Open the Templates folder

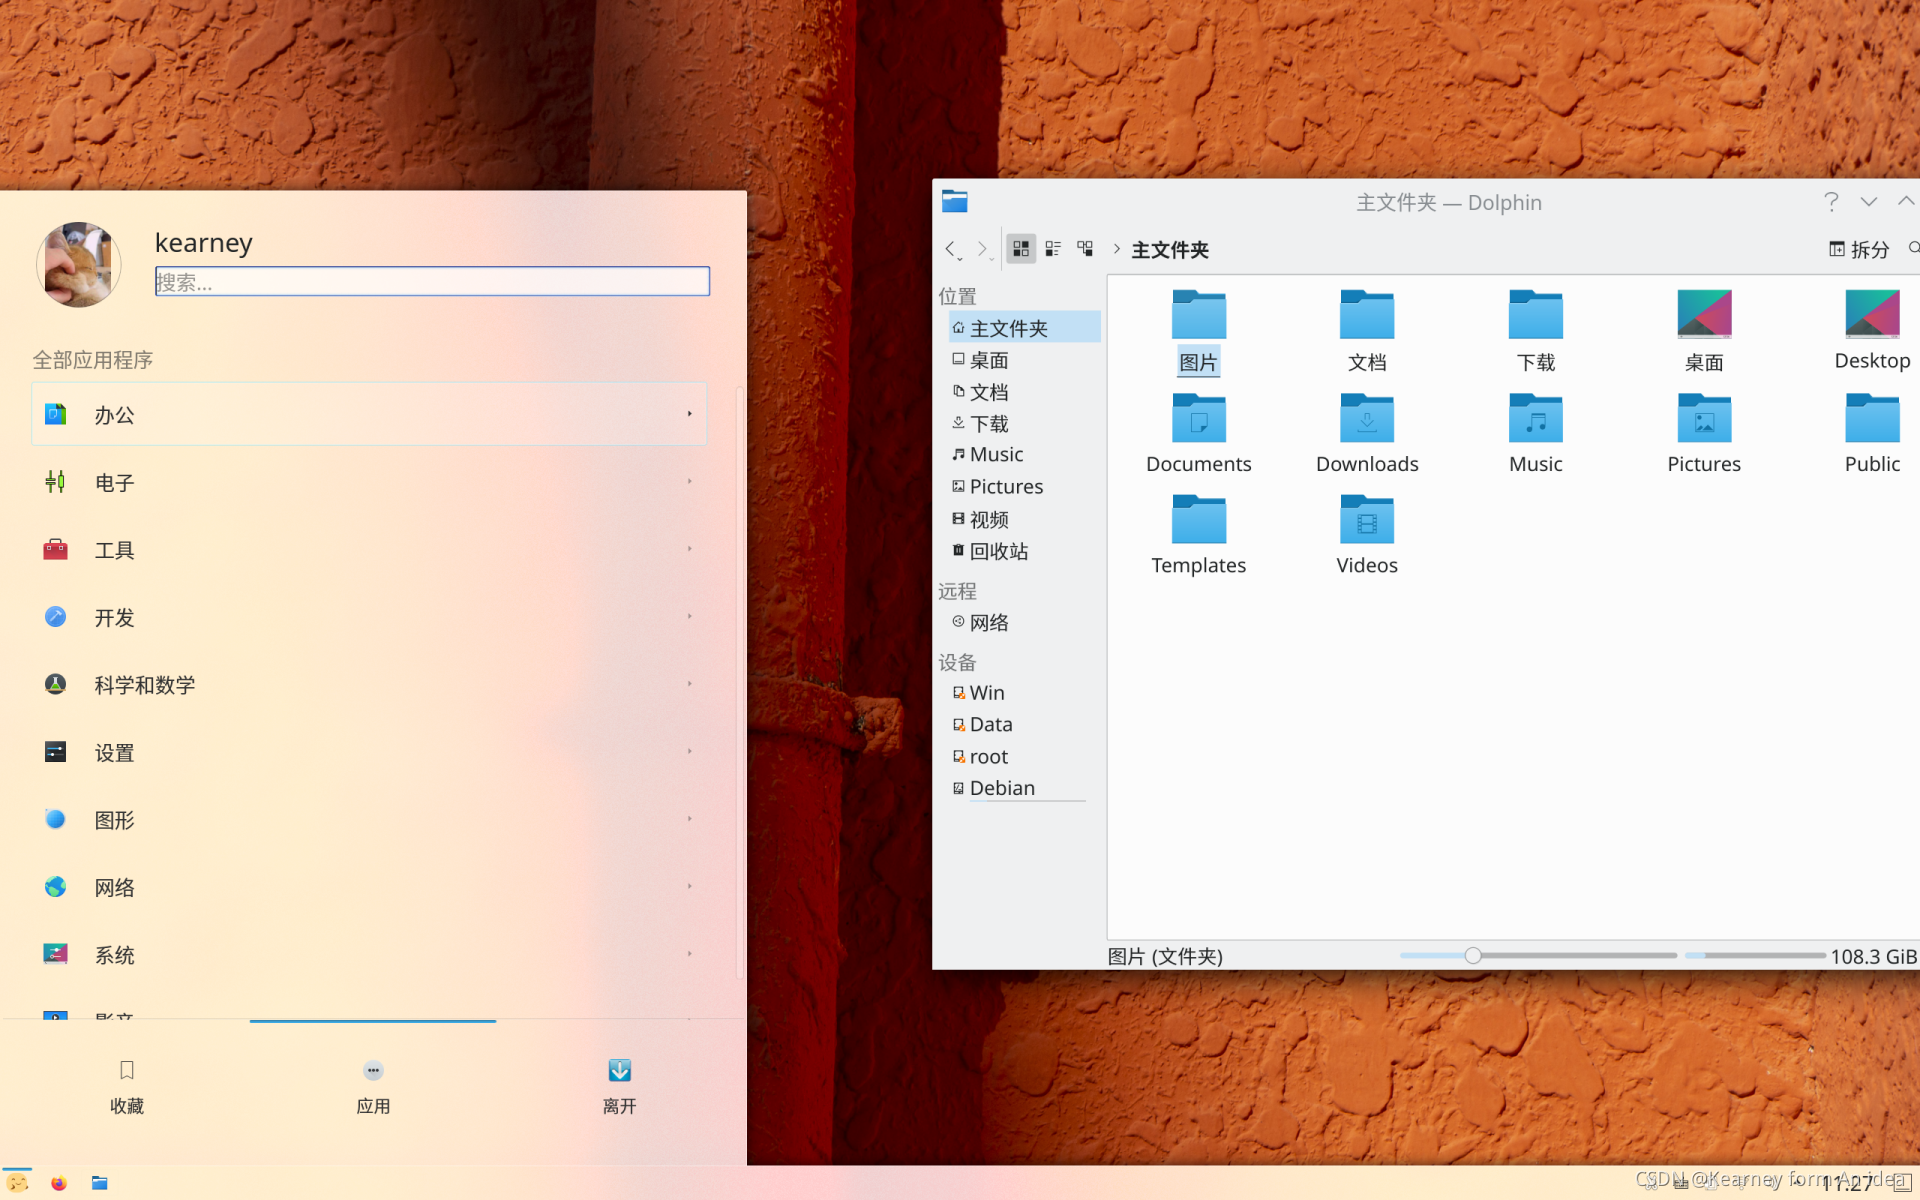[x=1198, y=520]
